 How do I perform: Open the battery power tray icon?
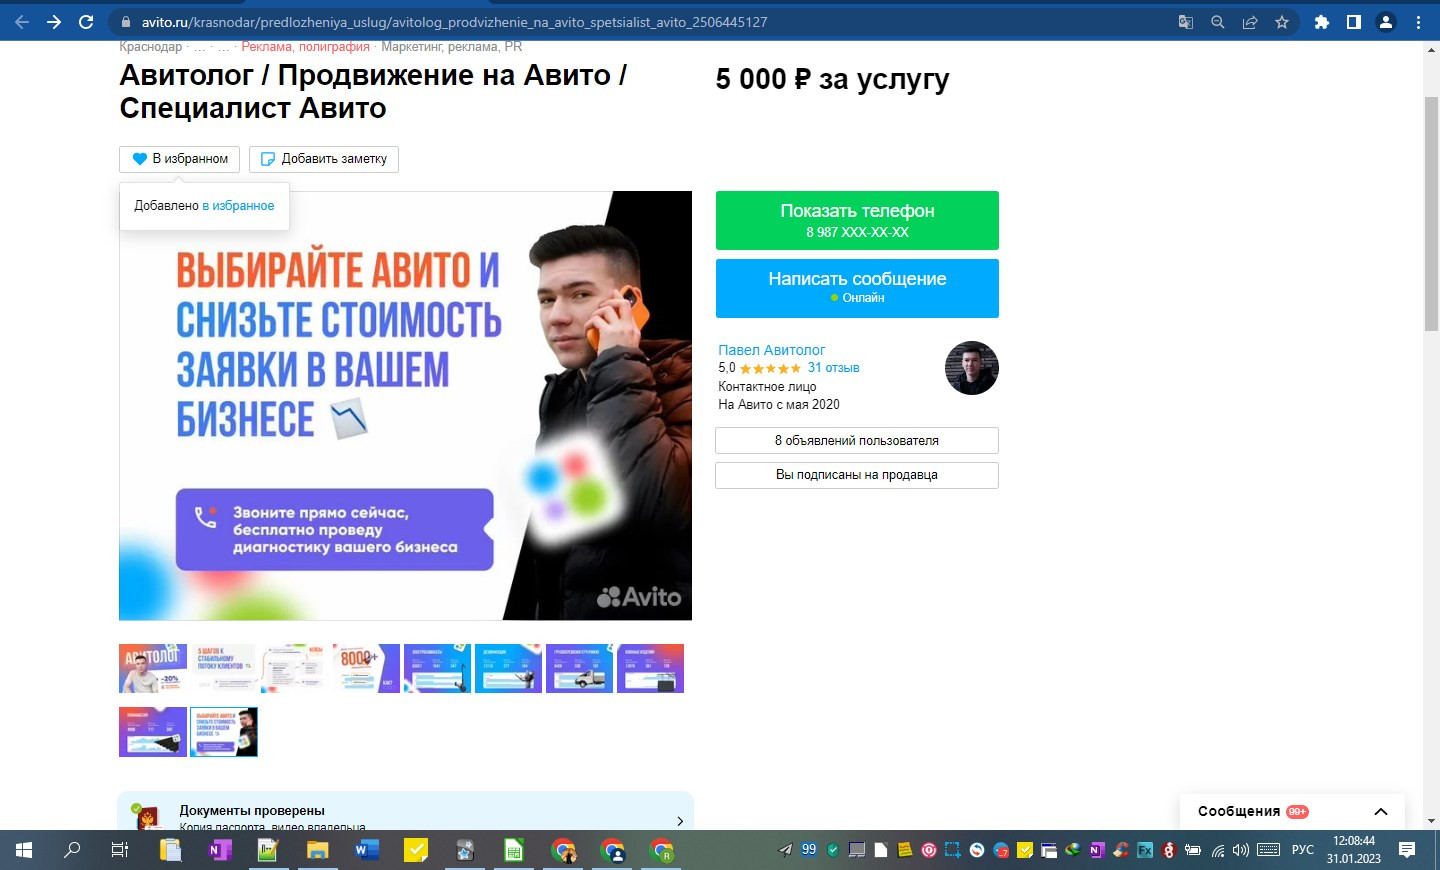1193,850
